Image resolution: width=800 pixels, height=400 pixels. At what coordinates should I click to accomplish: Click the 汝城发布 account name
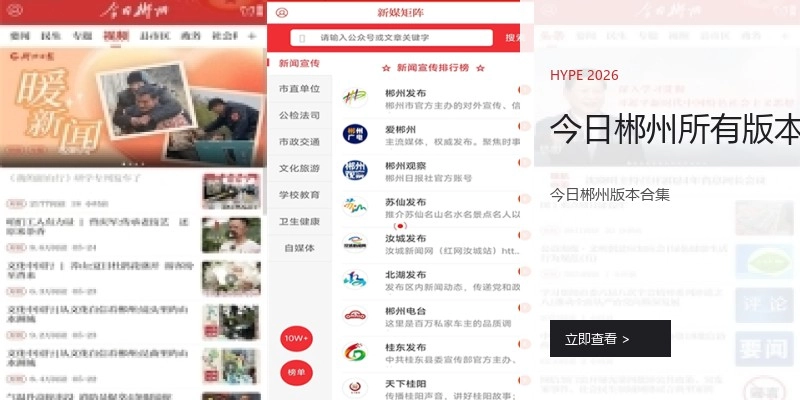tap(406, 238)
